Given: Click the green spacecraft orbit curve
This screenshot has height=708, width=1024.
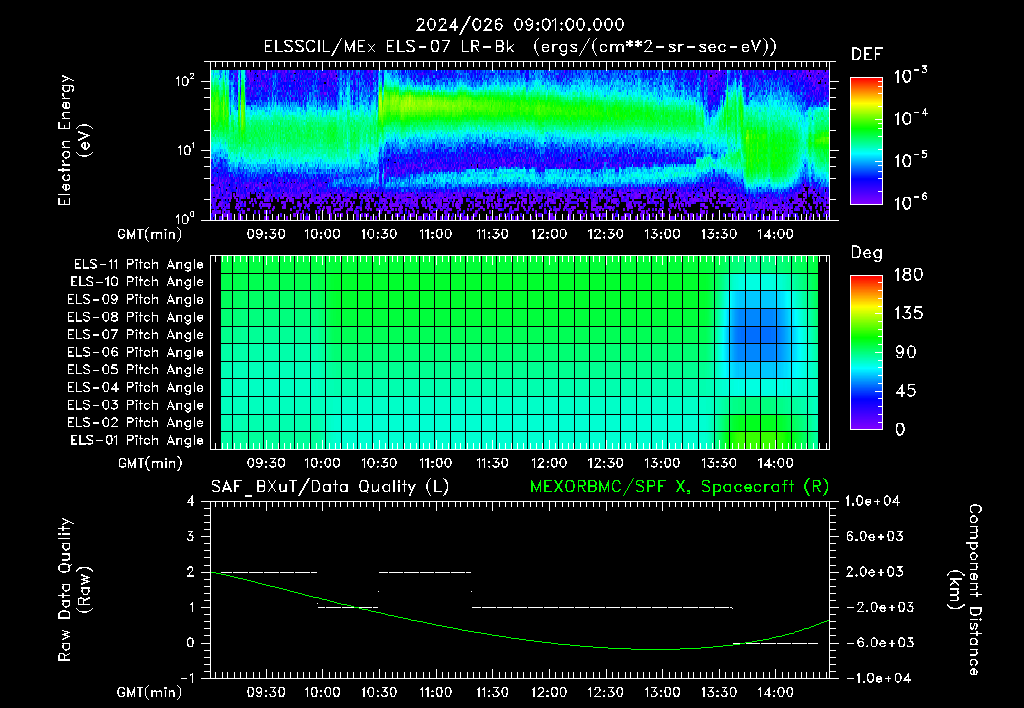Looking at the screenshot, I should pyautogui.click(x=549, y=643).
